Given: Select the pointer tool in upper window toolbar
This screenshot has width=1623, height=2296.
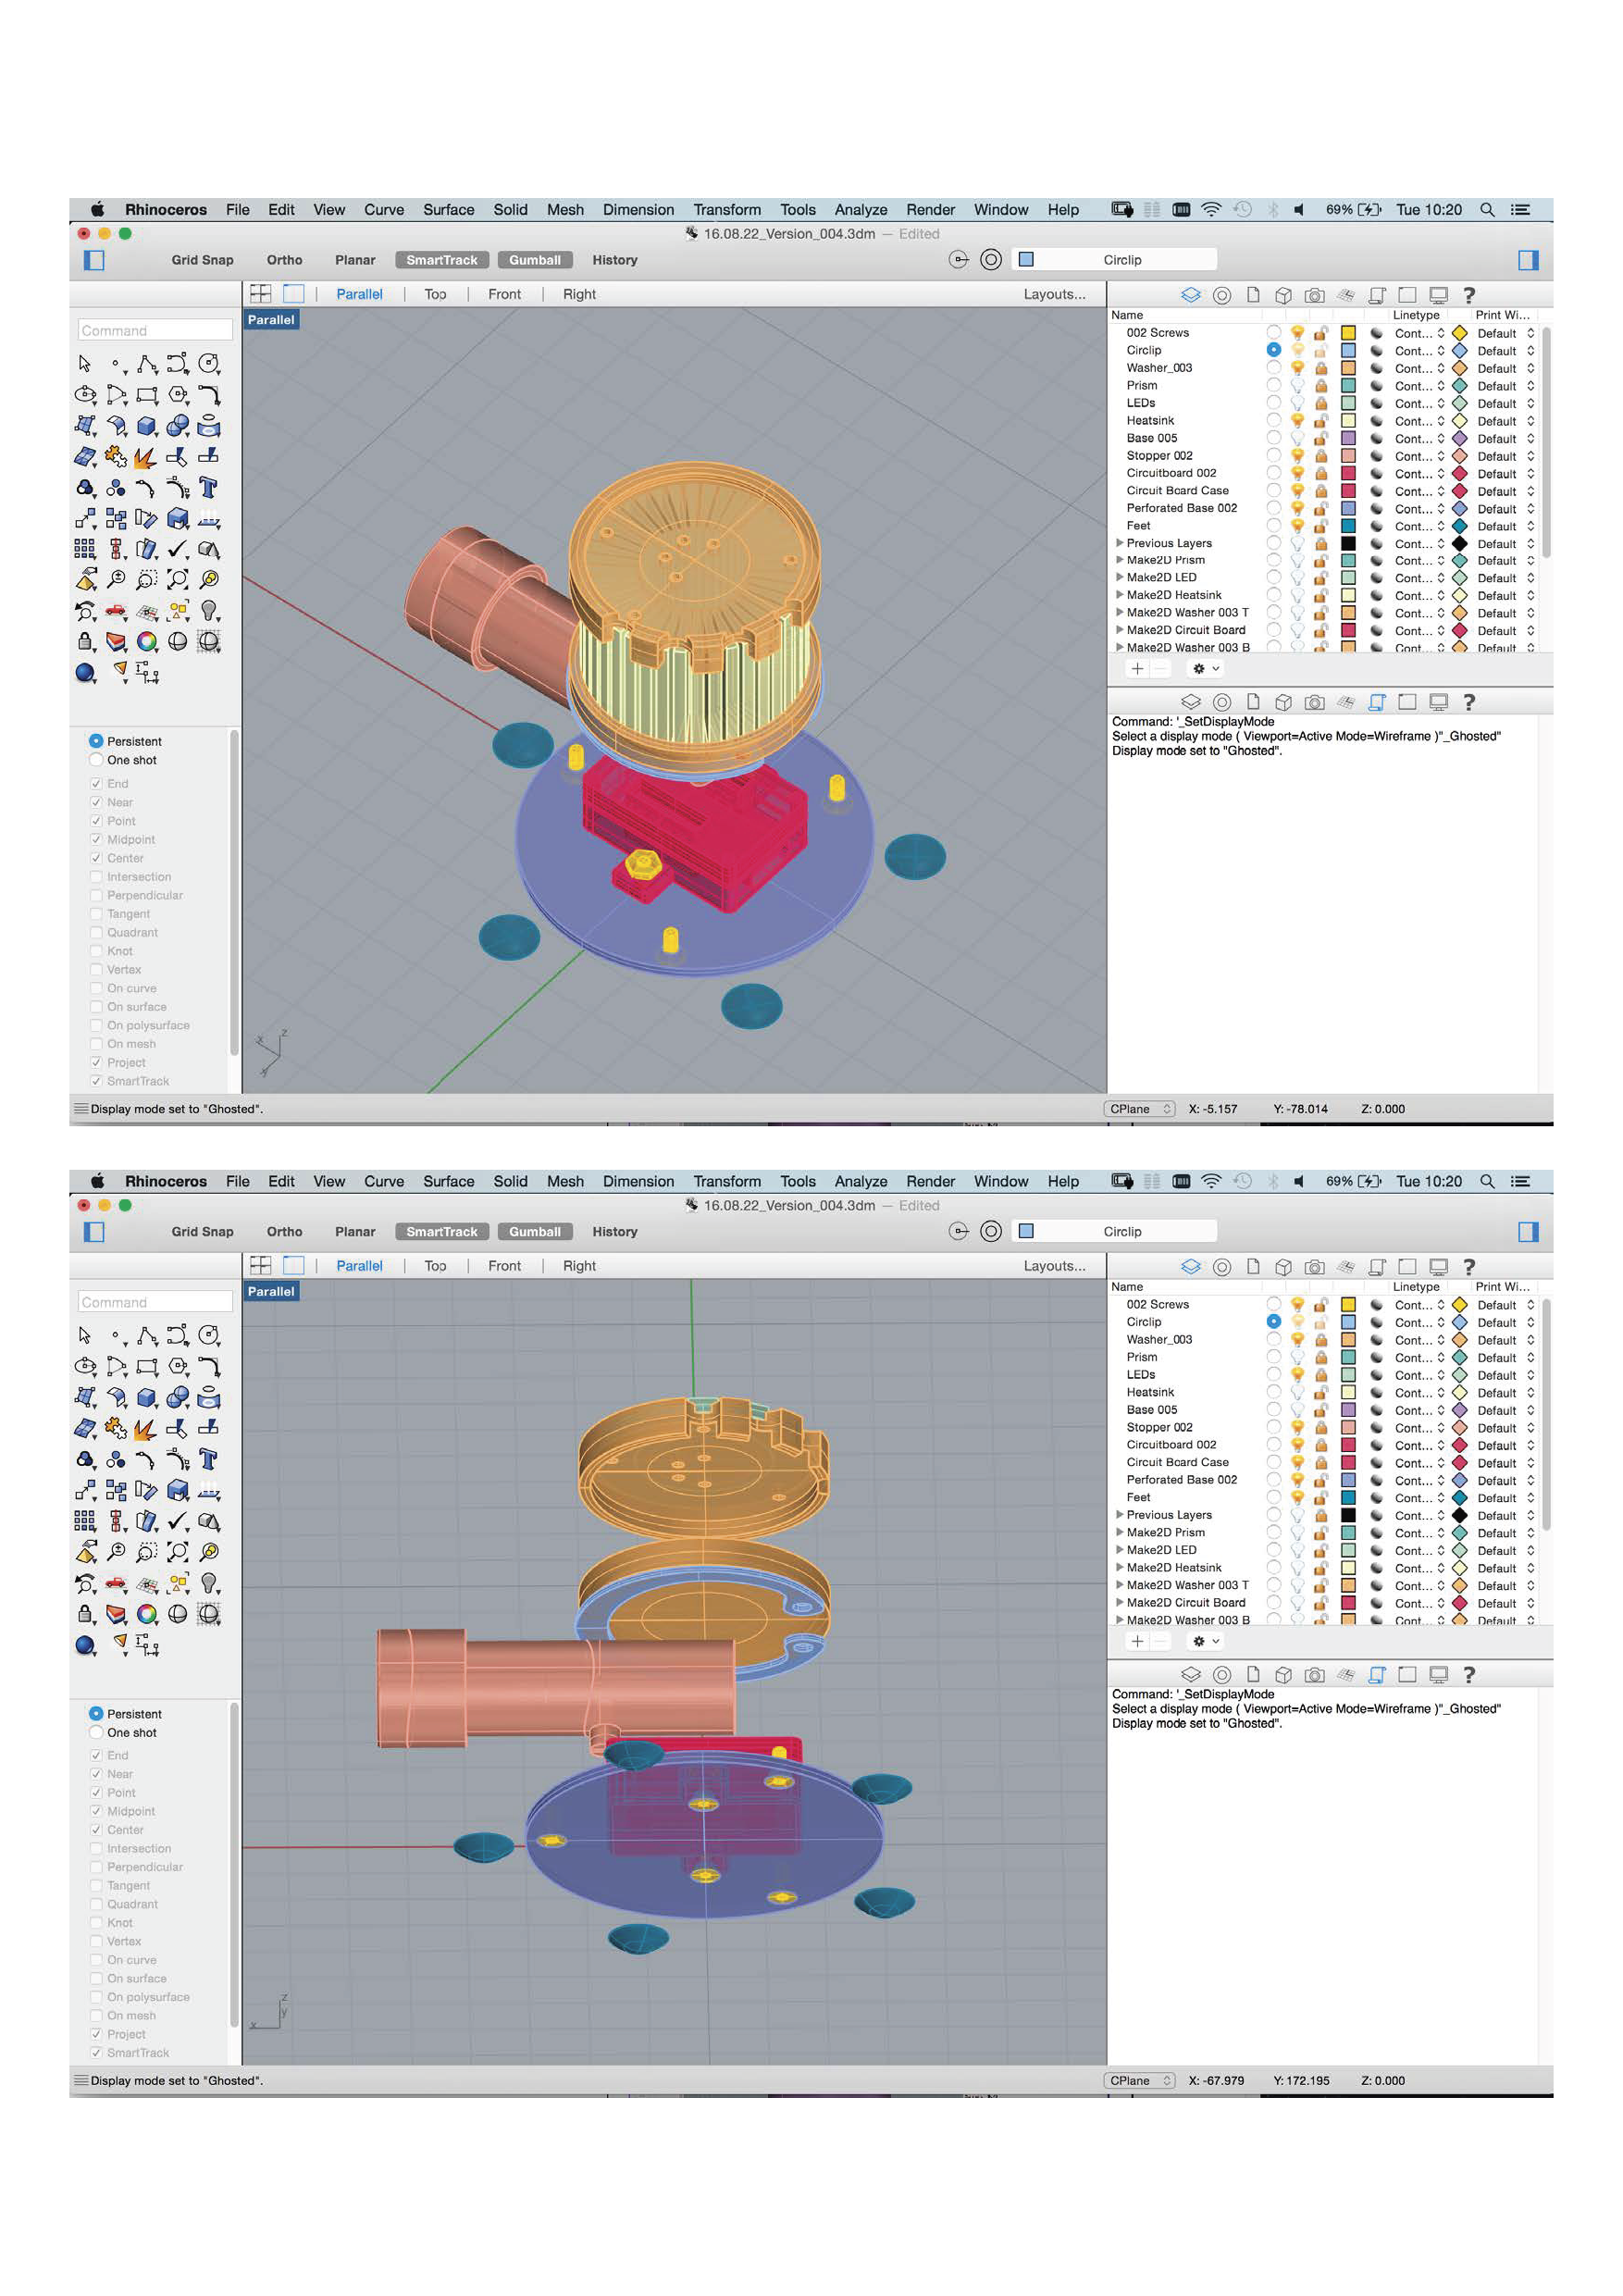Looking at the screenshot, I should point(85,364).
